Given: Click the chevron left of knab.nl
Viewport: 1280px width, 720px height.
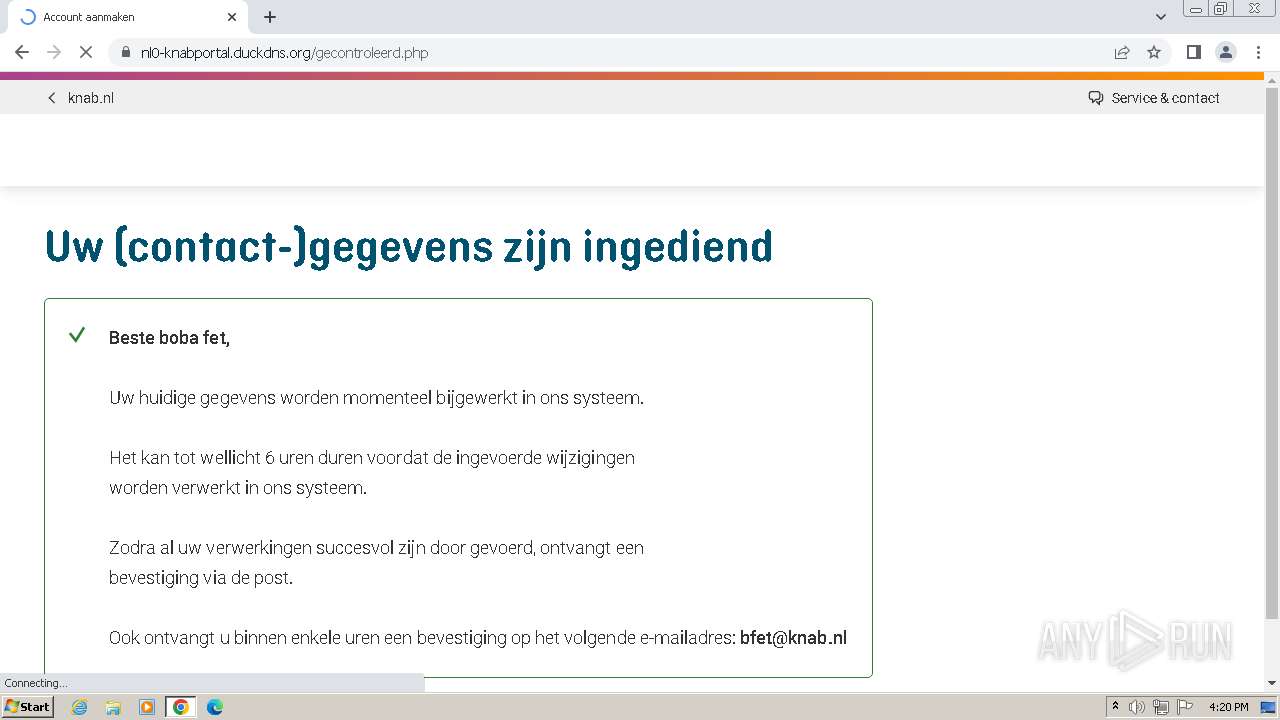Looking at the screenshot, I should coord(52,98).
